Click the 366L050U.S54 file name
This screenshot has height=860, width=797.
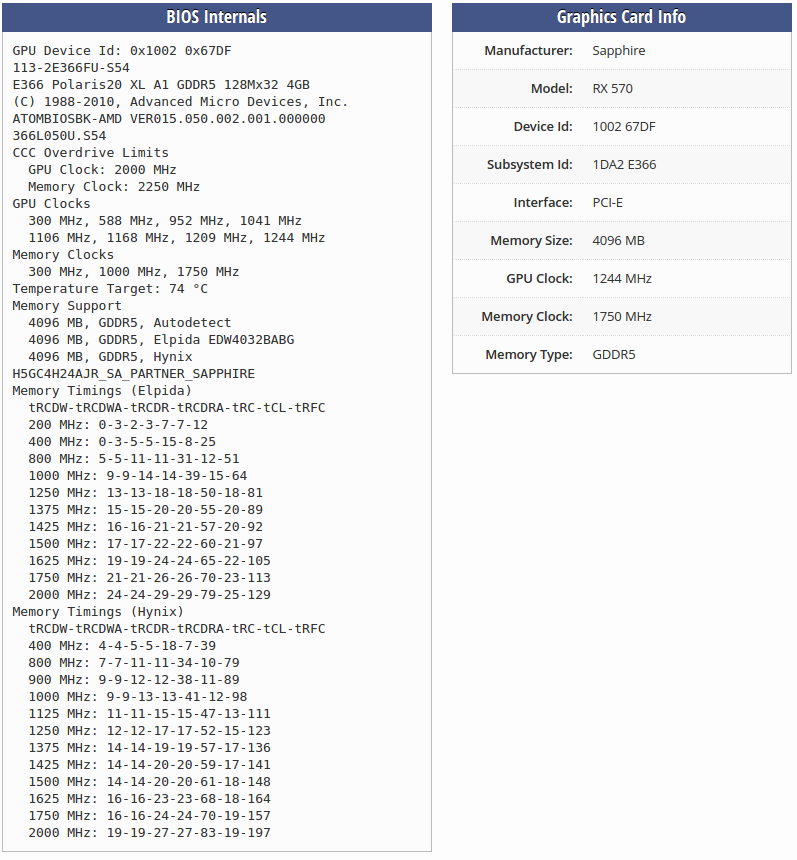[59, 135]
